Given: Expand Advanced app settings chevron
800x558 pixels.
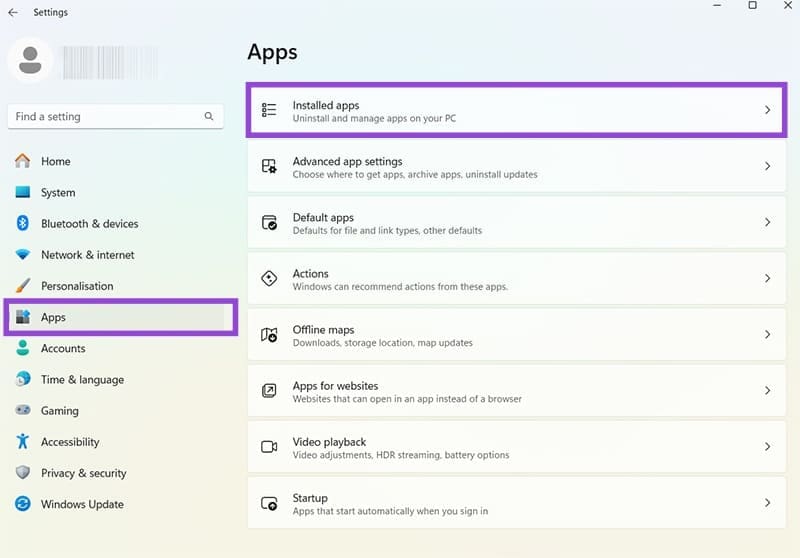Looking at the screenshot, I should pyautogui.click(x=767, y=166).
